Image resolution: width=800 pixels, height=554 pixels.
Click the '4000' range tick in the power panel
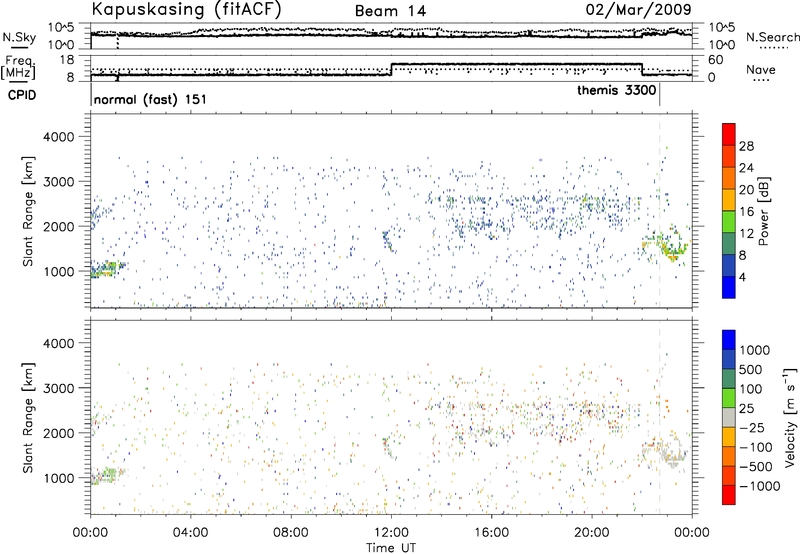click(58, 137)
